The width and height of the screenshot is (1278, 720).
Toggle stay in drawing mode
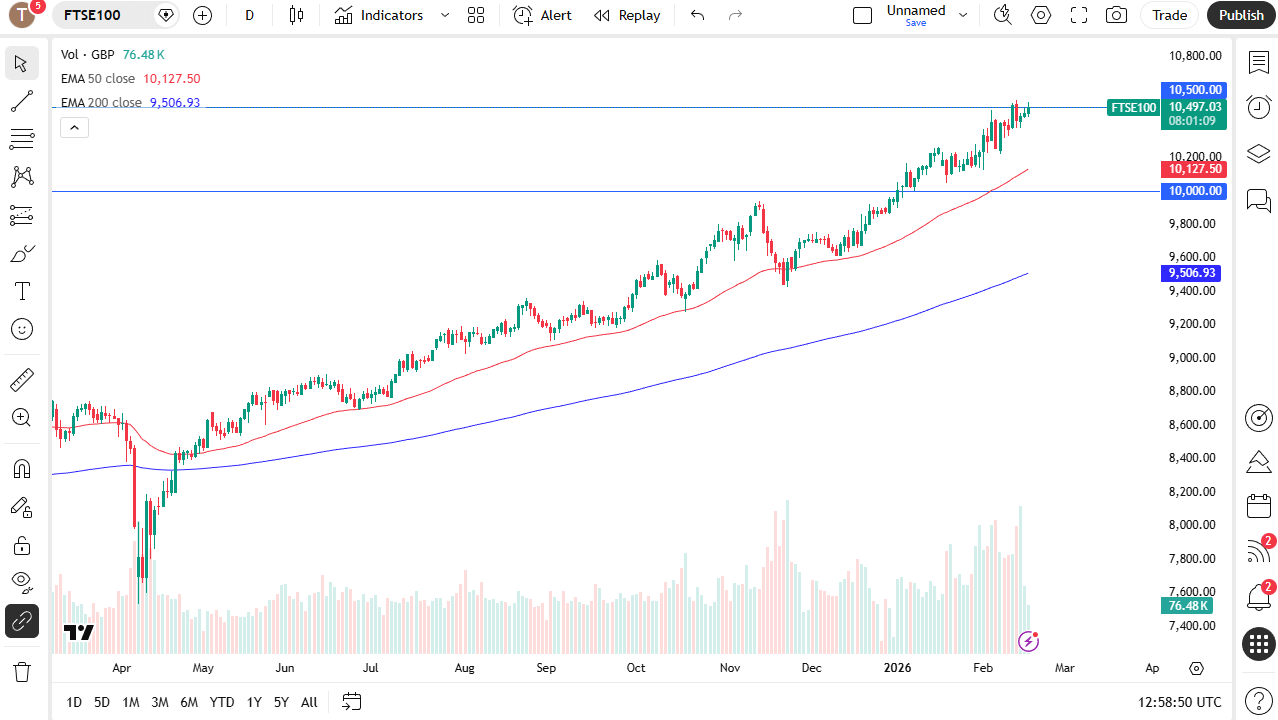(21, 507)
